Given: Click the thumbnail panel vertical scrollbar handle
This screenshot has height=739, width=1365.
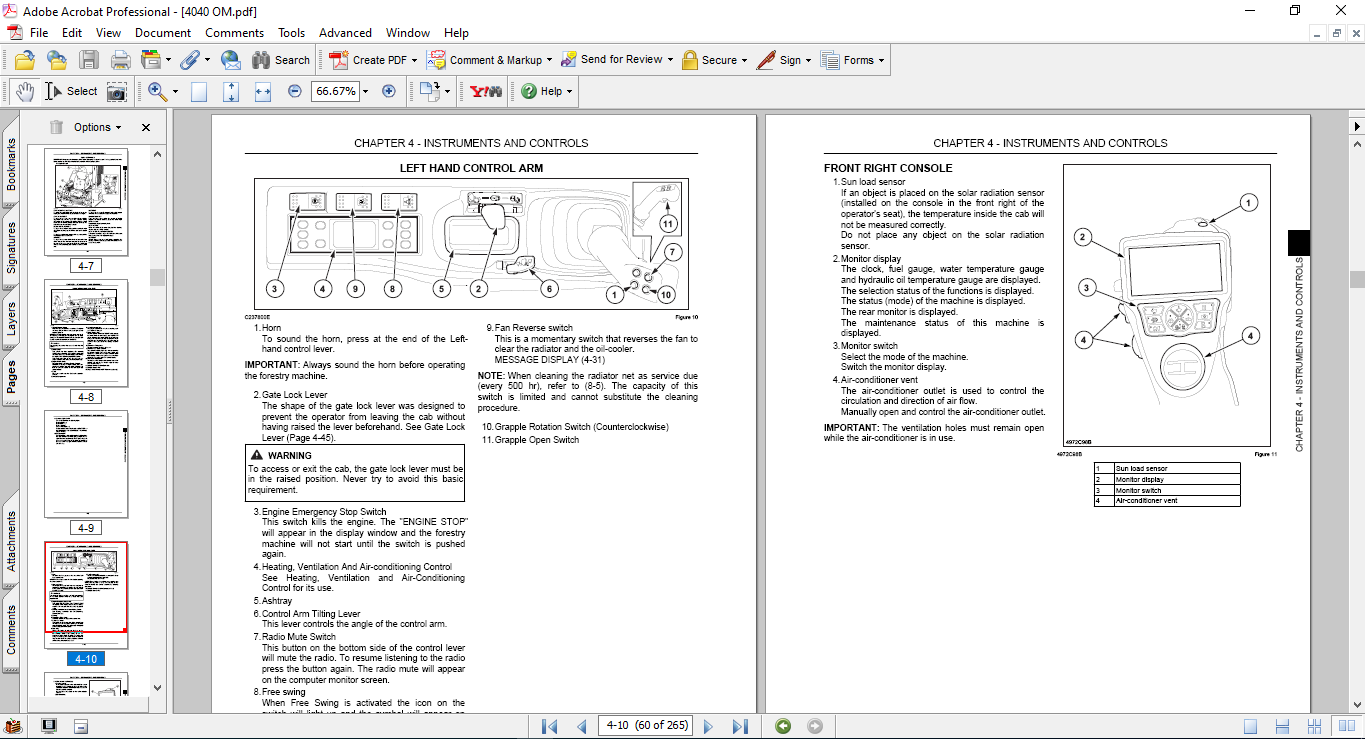Looking at the screenshot, I should [x=156, y=276].
